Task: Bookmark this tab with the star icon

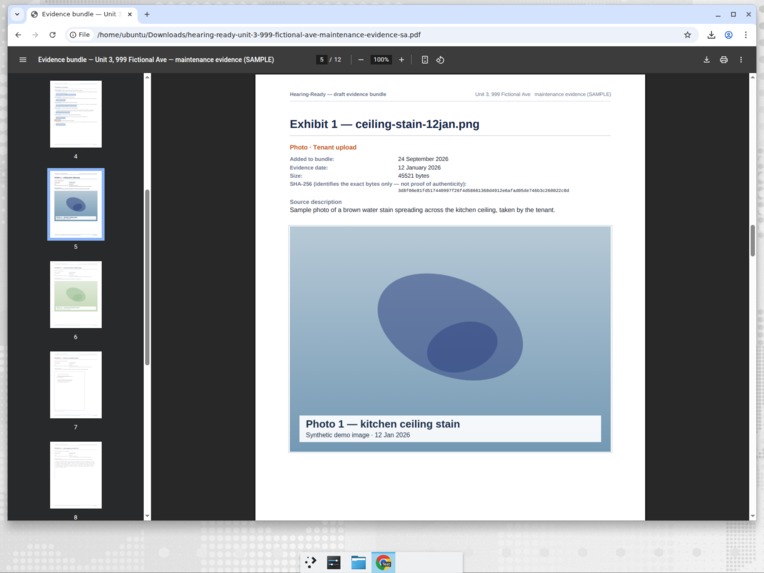Action: click(x=688, y=35)
